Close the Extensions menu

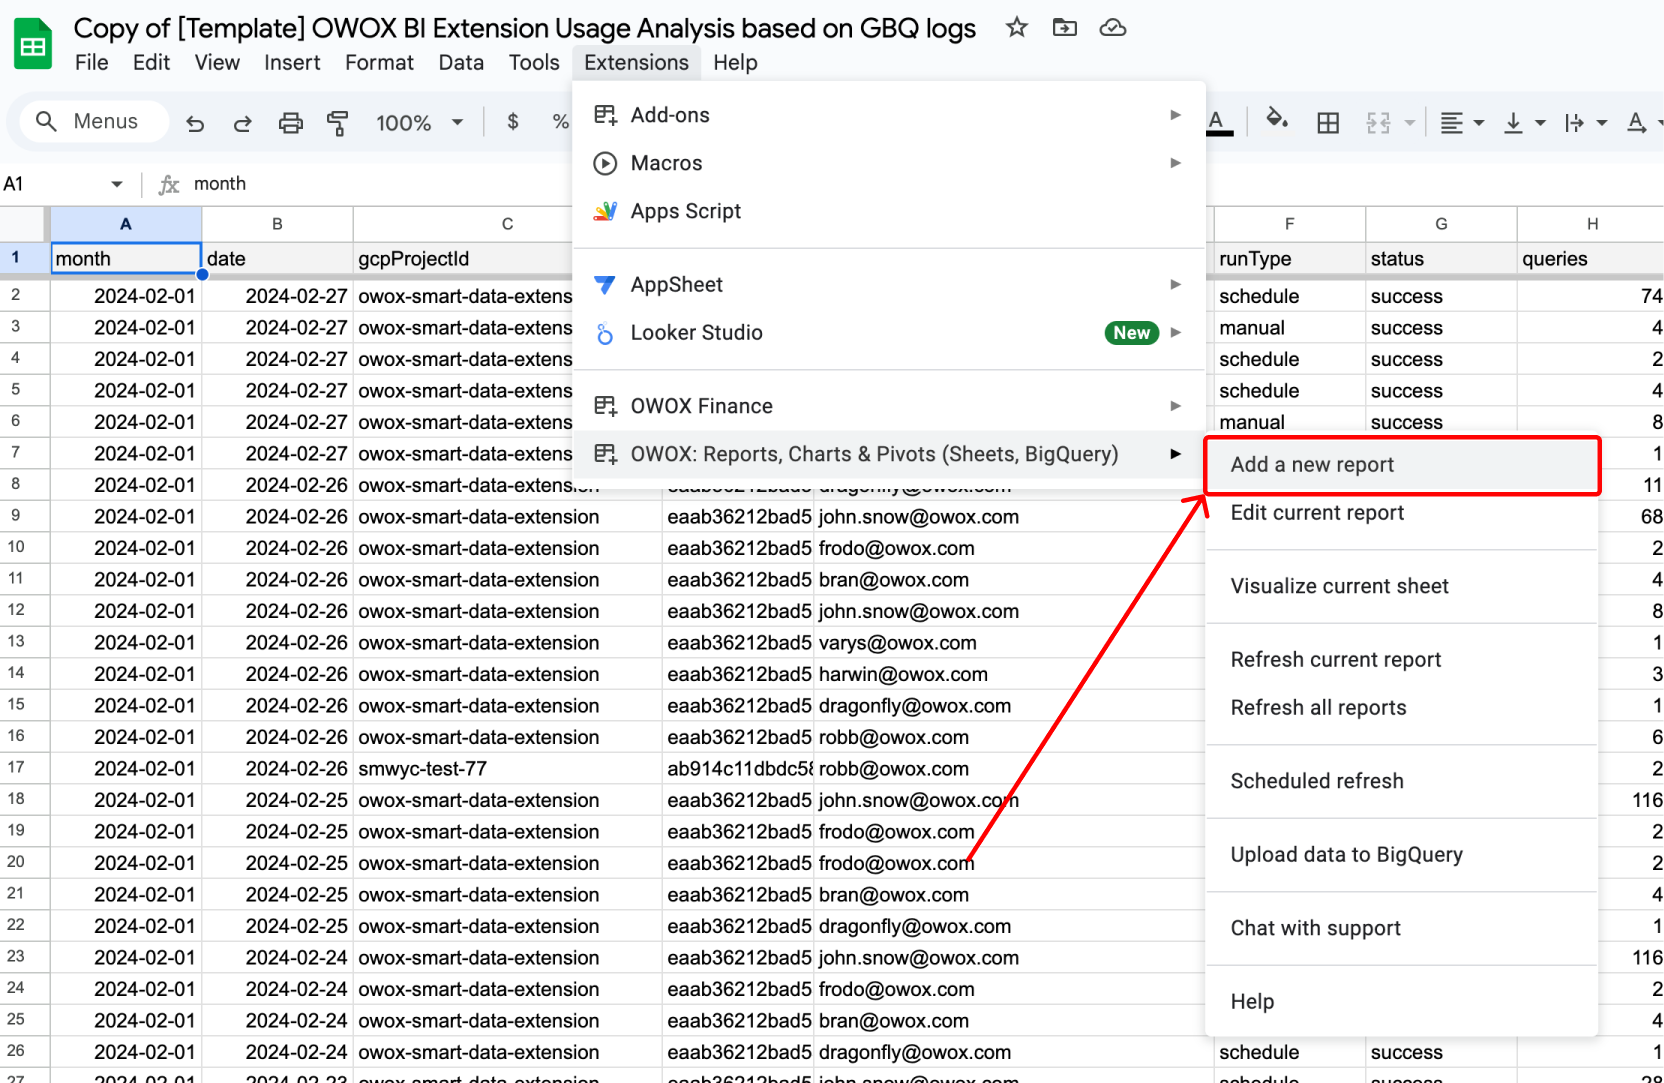point(636,62)
